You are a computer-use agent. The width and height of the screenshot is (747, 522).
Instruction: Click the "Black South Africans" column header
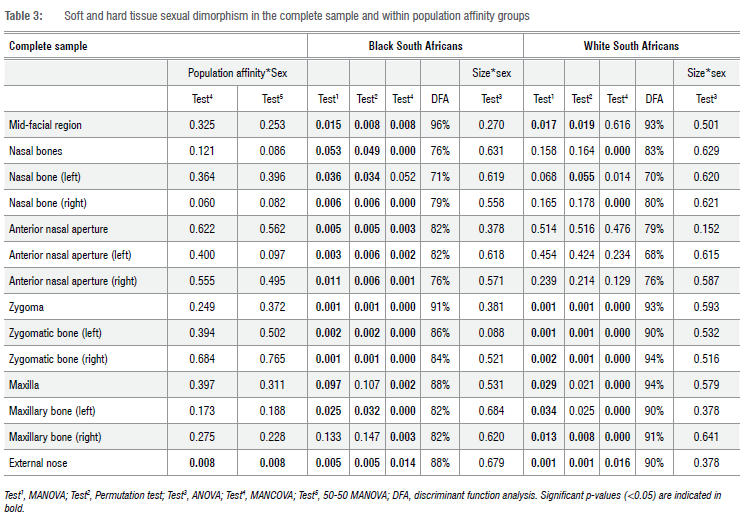(414, 46)
